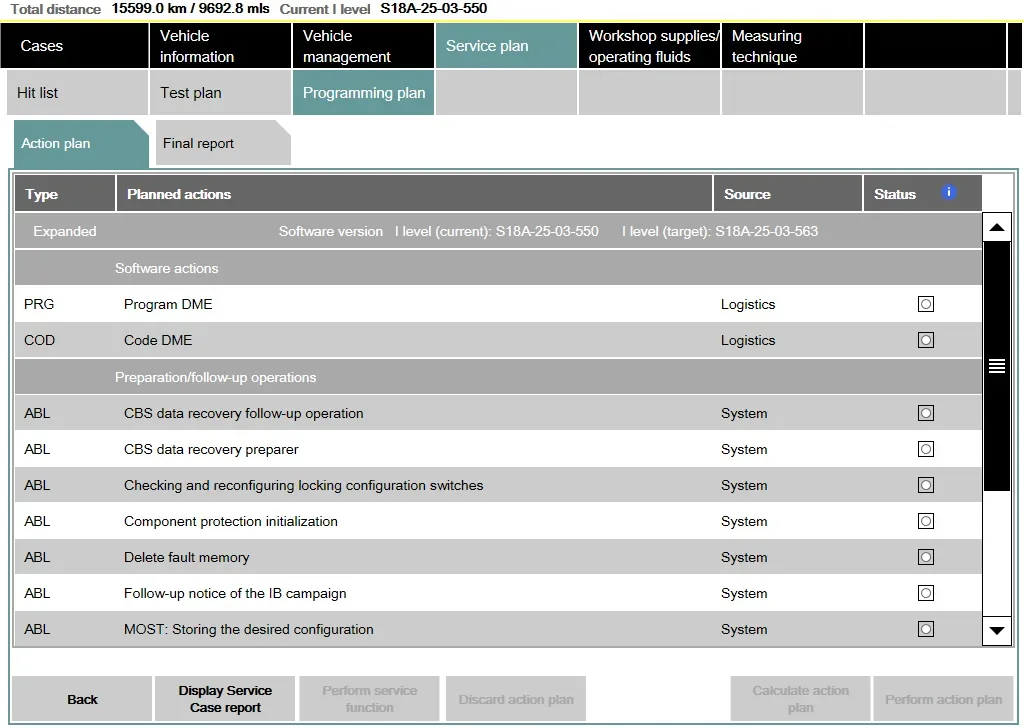Image resolution: width=1024 pixels, height=728 pixels.
Task: Click Display Service Case report button
Action: point(225,699)
